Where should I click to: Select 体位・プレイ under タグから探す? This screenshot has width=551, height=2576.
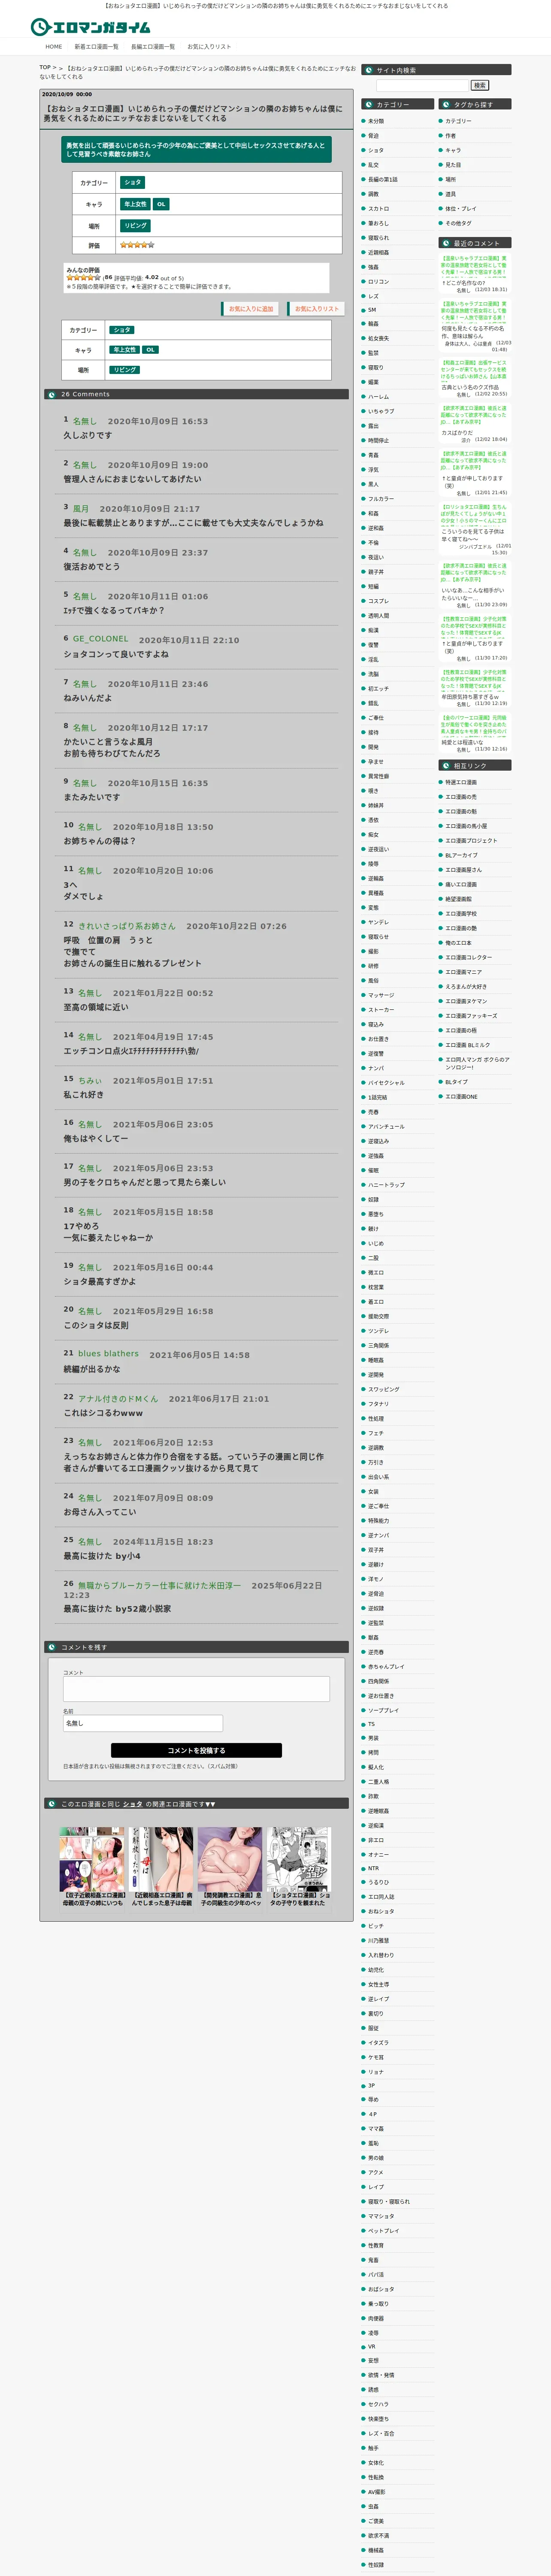tap(461, 209)
